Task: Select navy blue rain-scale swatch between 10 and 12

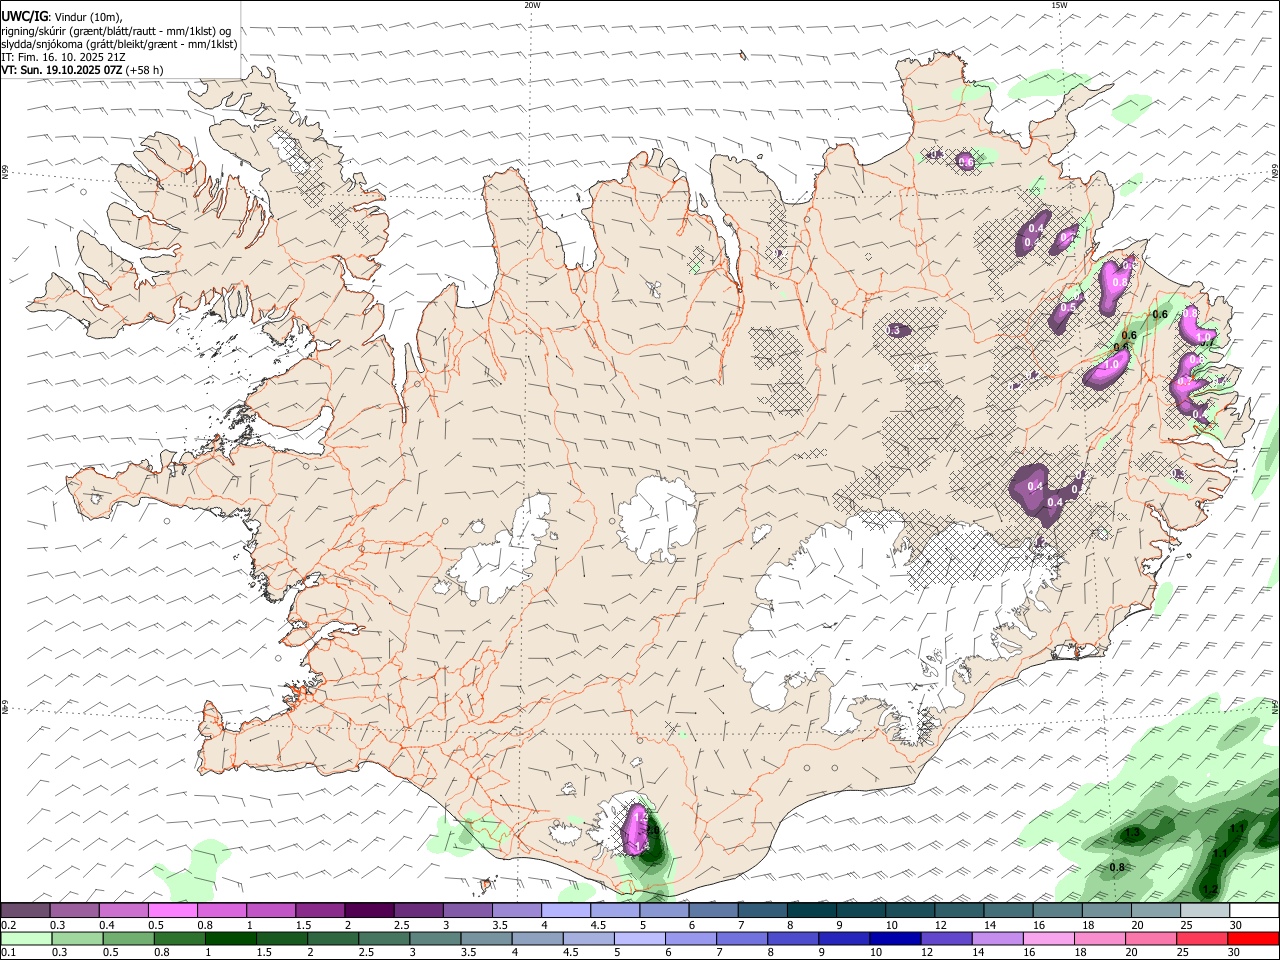Action: point(895,938)
